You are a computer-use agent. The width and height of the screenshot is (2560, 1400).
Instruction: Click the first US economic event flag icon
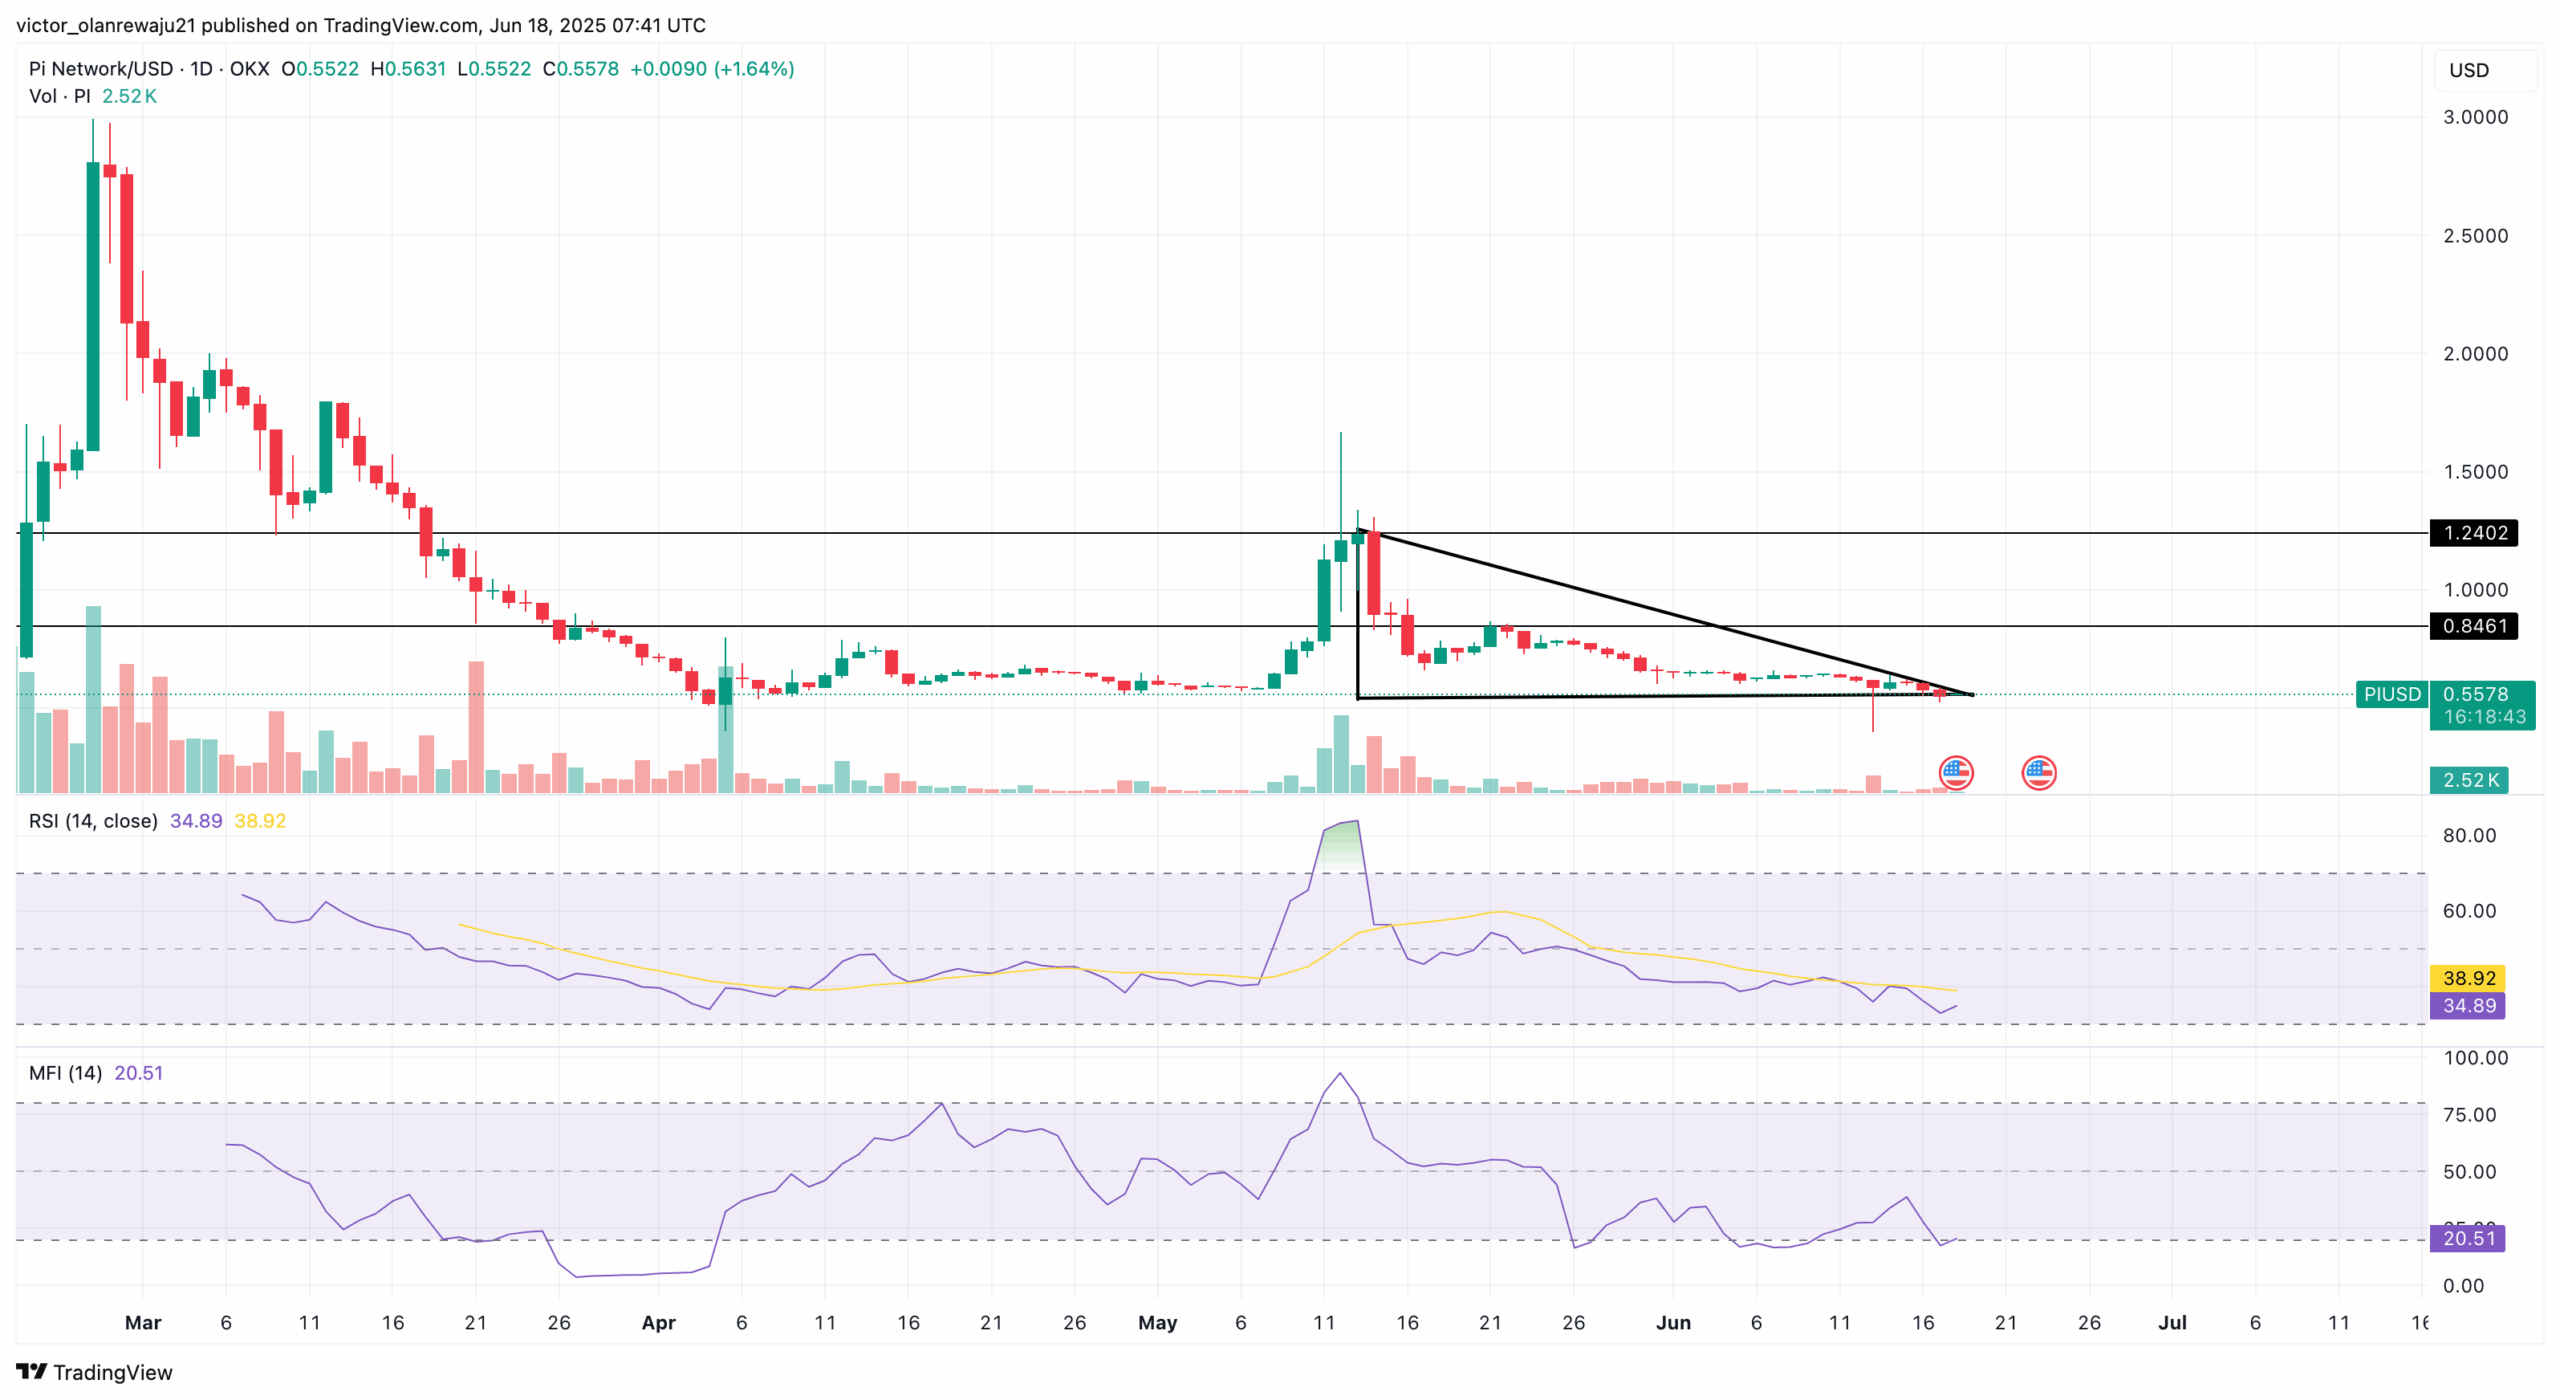pos(1955,772)
